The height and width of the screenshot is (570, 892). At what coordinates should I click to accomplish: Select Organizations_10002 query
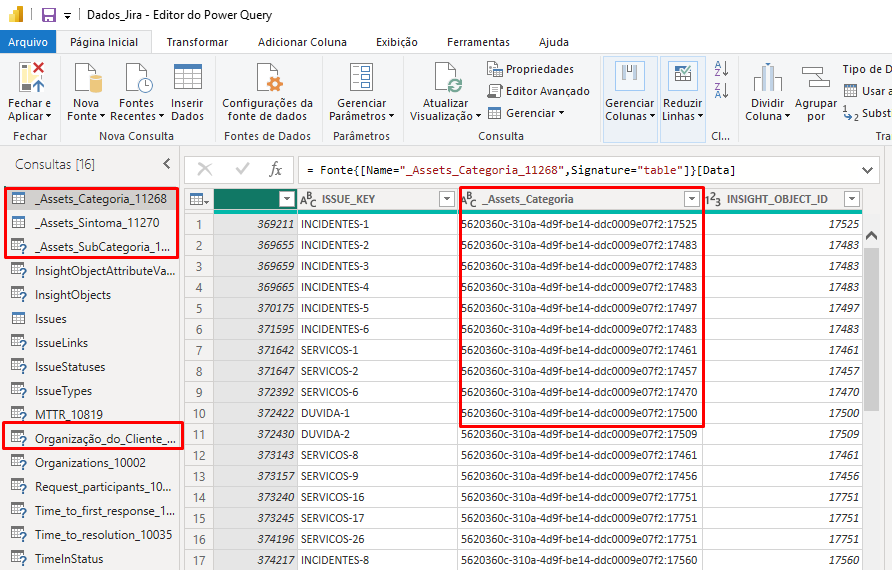click(x=91, y=462)
